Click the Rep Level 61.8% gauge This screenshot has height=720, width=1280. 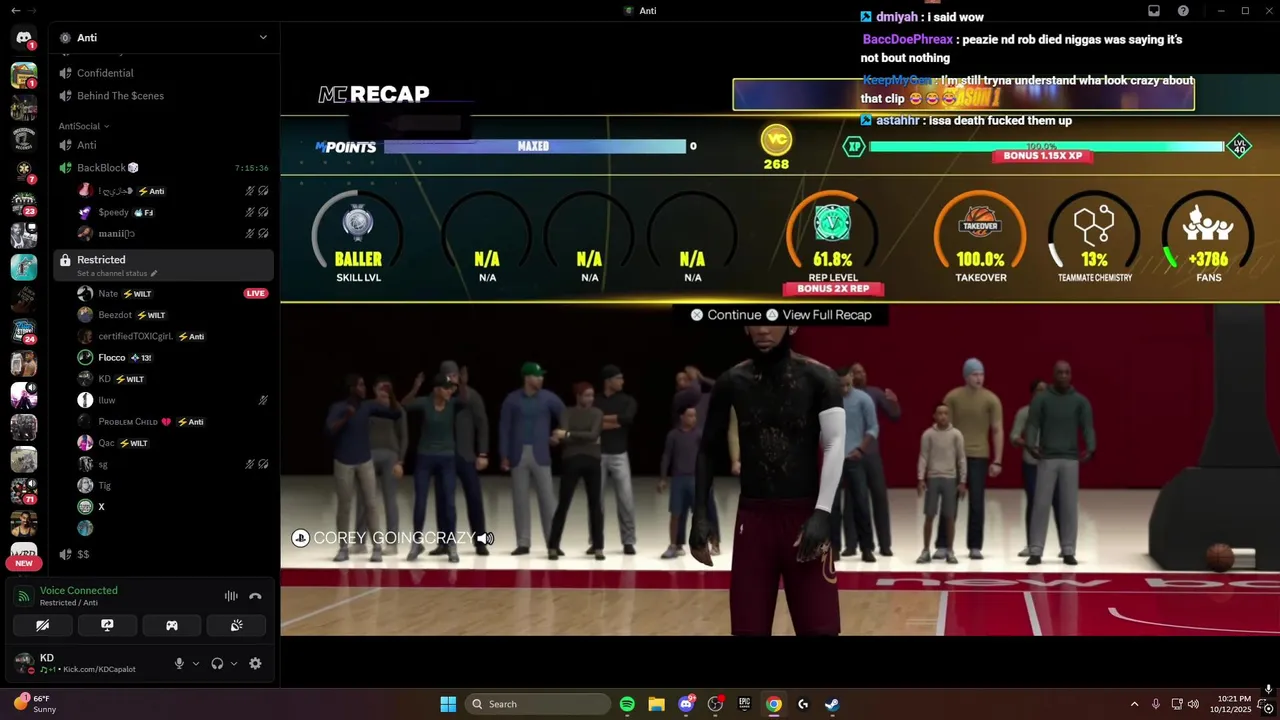pos(832,237)
